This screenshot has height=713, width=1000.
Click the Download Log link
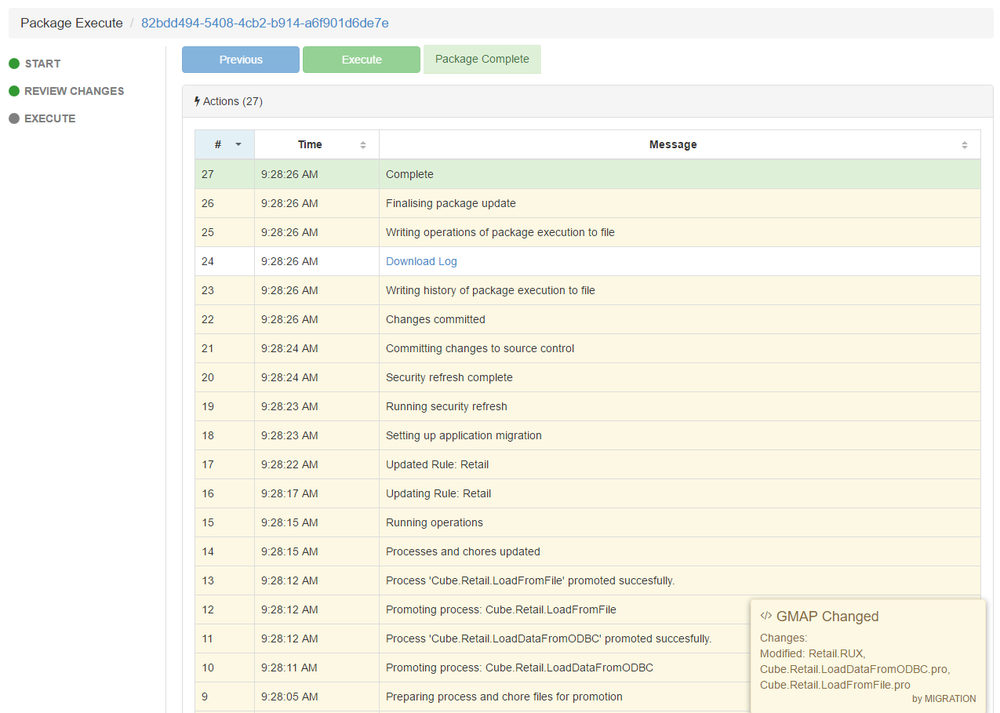(421, 261)
